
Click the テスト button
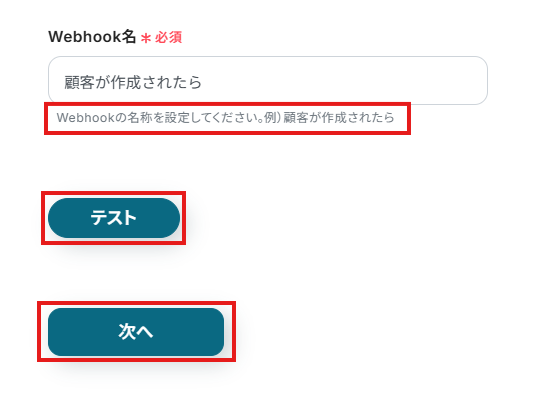[x=114, y=218]
